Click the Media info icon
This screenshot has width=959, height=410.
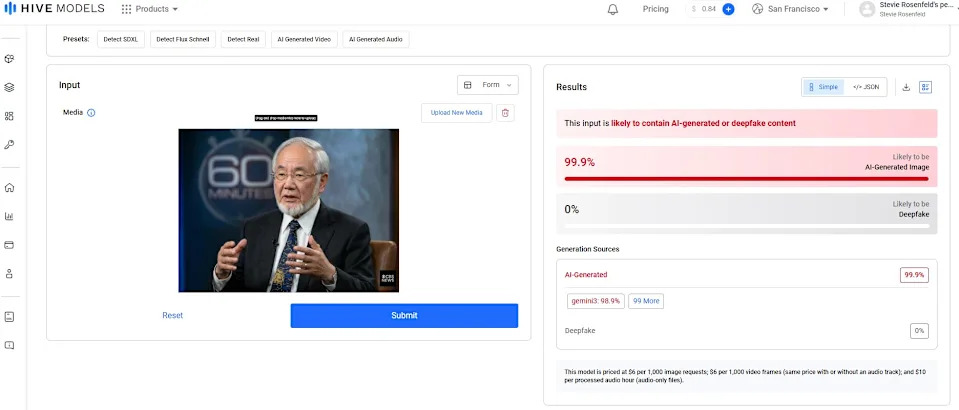91,113
